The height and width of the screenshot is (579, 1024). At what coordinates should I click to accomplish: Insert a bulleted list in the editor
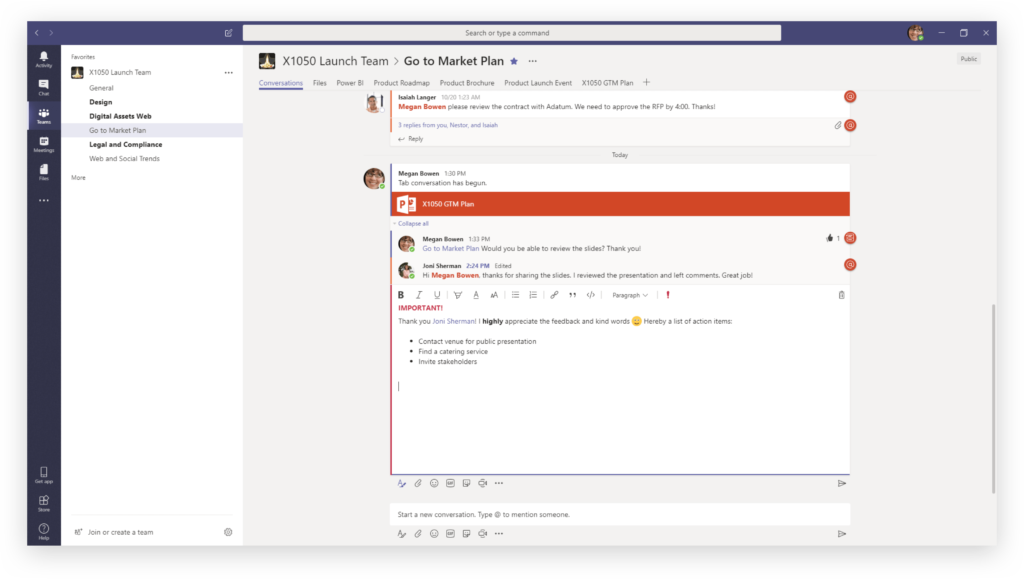[x=515, y=295]
